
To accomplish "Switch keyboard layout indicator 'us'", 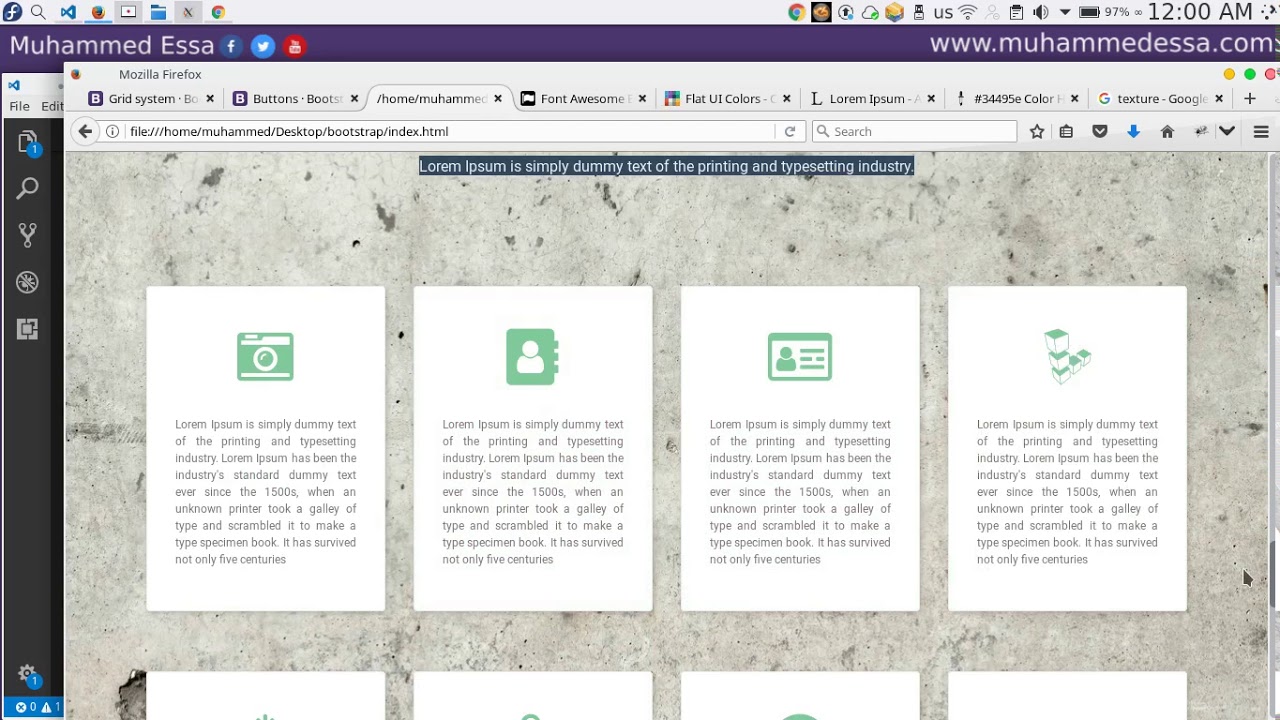I will pos(943,13).
